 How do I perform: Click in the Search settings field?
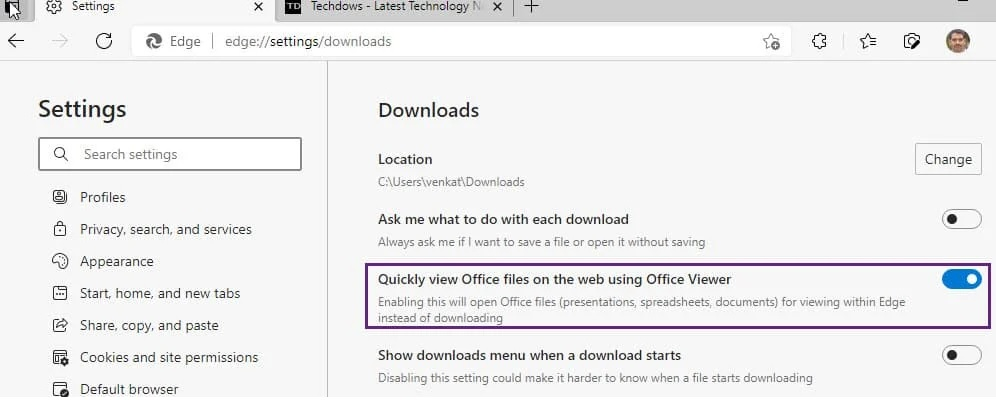pos(170,154)
